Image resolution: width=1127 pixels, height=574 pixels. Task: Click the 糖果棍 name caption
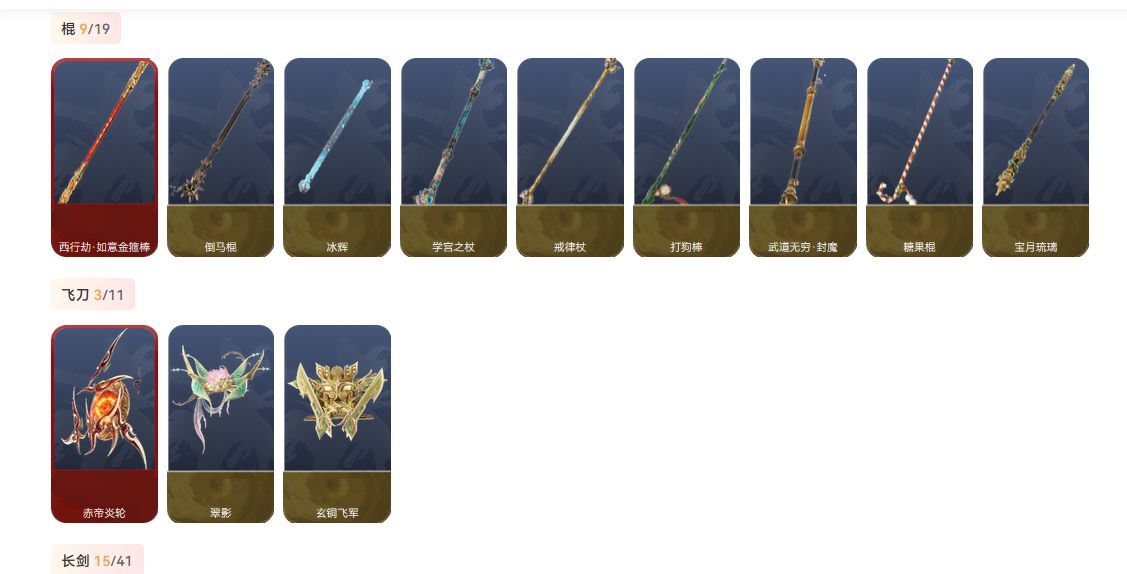[919, 247]
